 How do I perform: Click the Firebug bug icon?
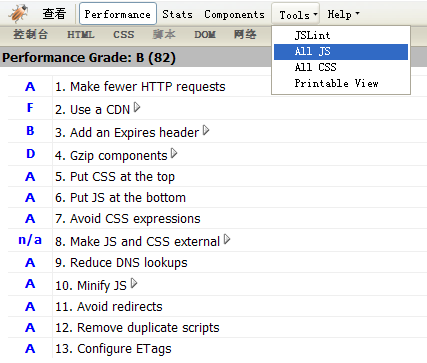(x=19, y=14)
